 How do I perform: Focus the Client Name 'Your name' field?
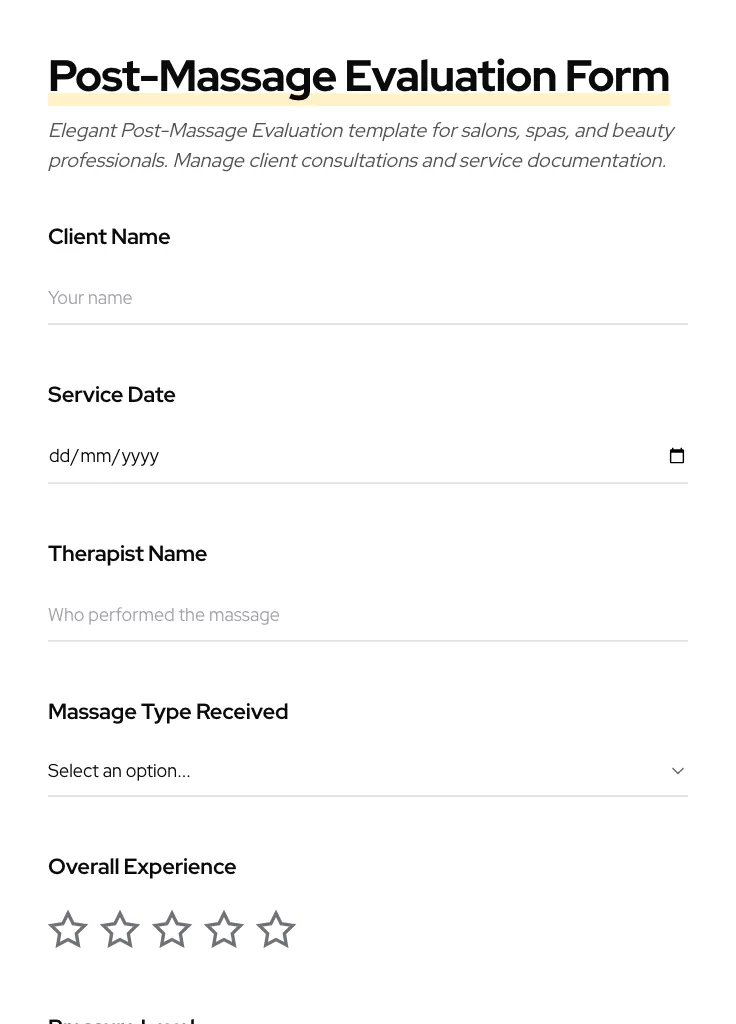click(x=367, y=298)
